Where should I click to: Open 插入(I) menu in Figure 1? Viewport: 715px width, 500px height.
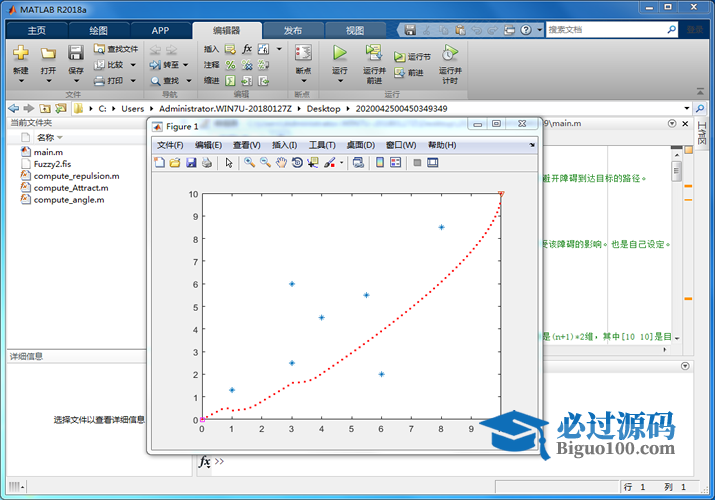point(284,145)
